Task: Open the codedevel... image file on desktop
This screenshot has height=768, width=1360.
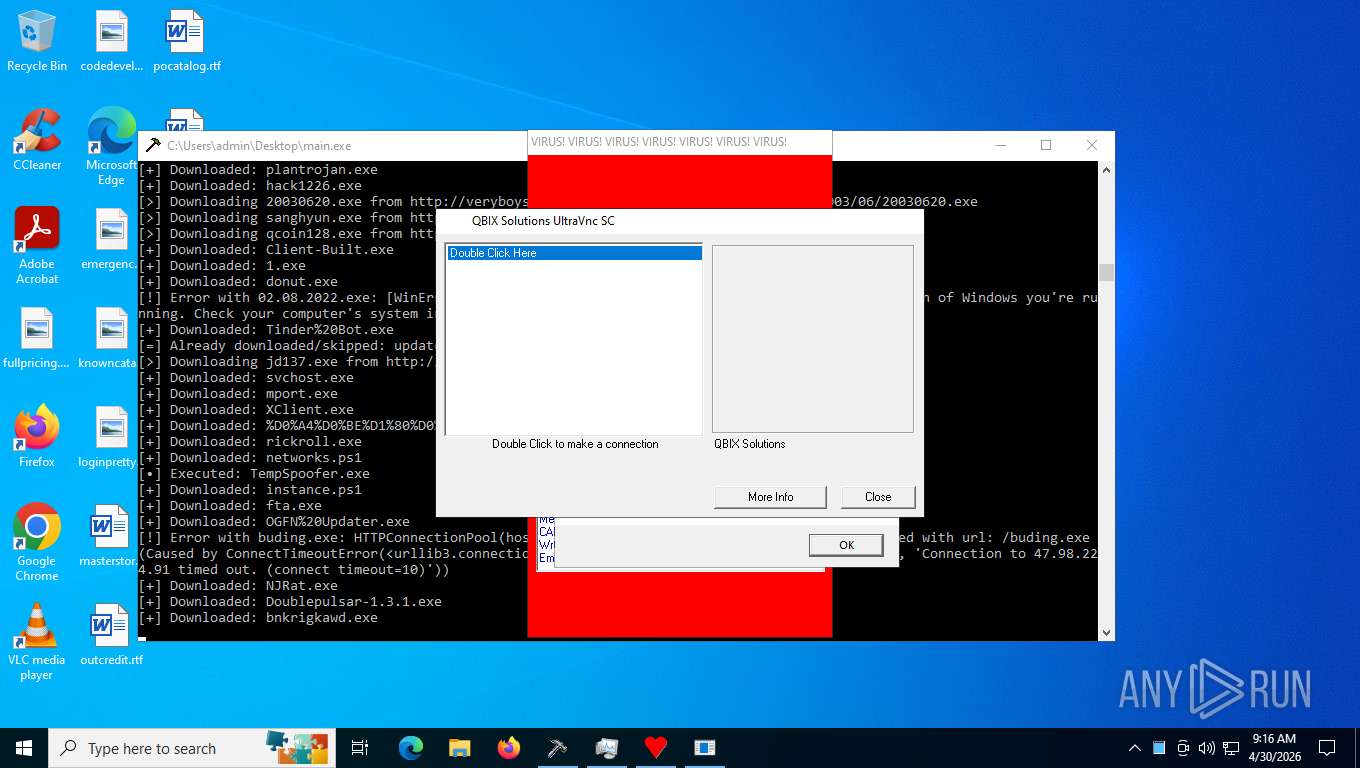Action: click(x=111, y=41)
